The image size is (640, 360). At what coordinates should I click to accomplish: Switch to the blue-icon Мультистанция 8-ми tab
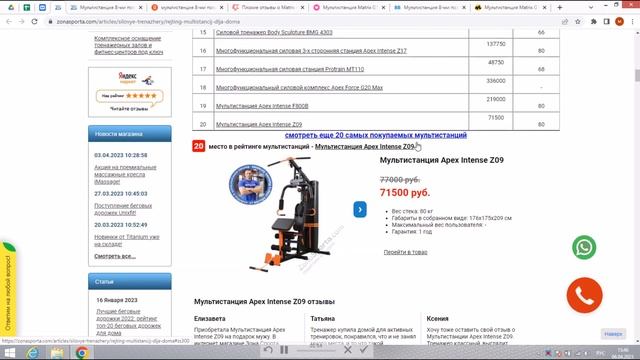tap(430, 7)
